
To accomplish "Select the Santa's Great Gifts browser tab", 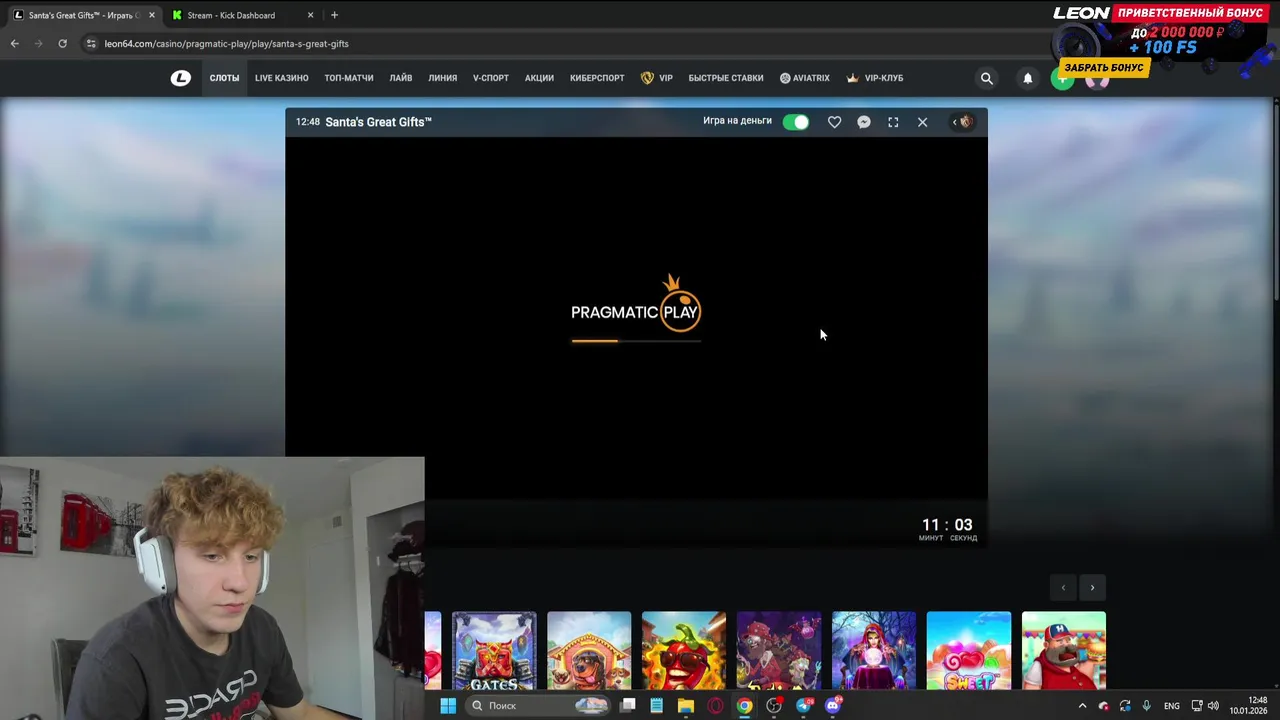I will (84, 15).
